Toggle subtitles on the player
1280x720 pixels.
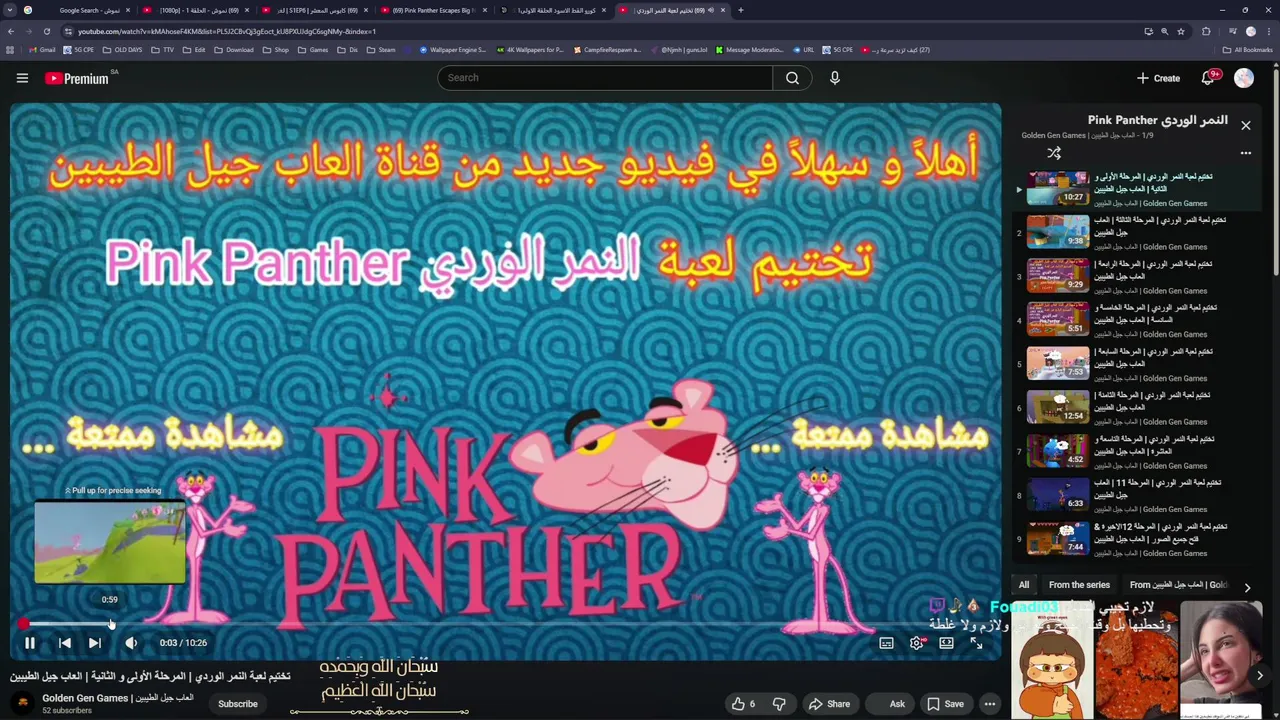[886, 643]
